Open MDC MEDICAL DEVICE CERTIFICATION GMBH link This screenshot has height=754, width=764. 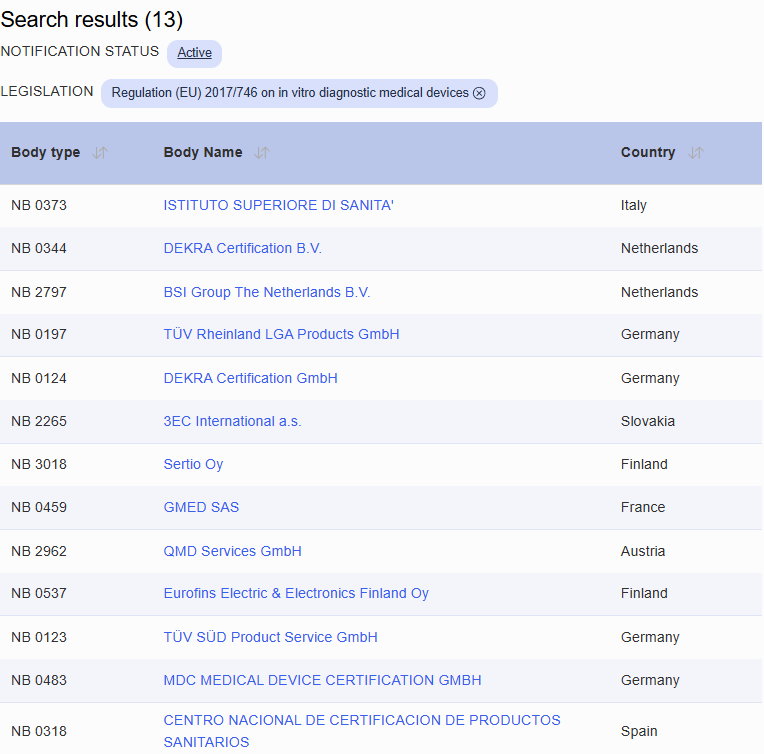coord(322,680)
